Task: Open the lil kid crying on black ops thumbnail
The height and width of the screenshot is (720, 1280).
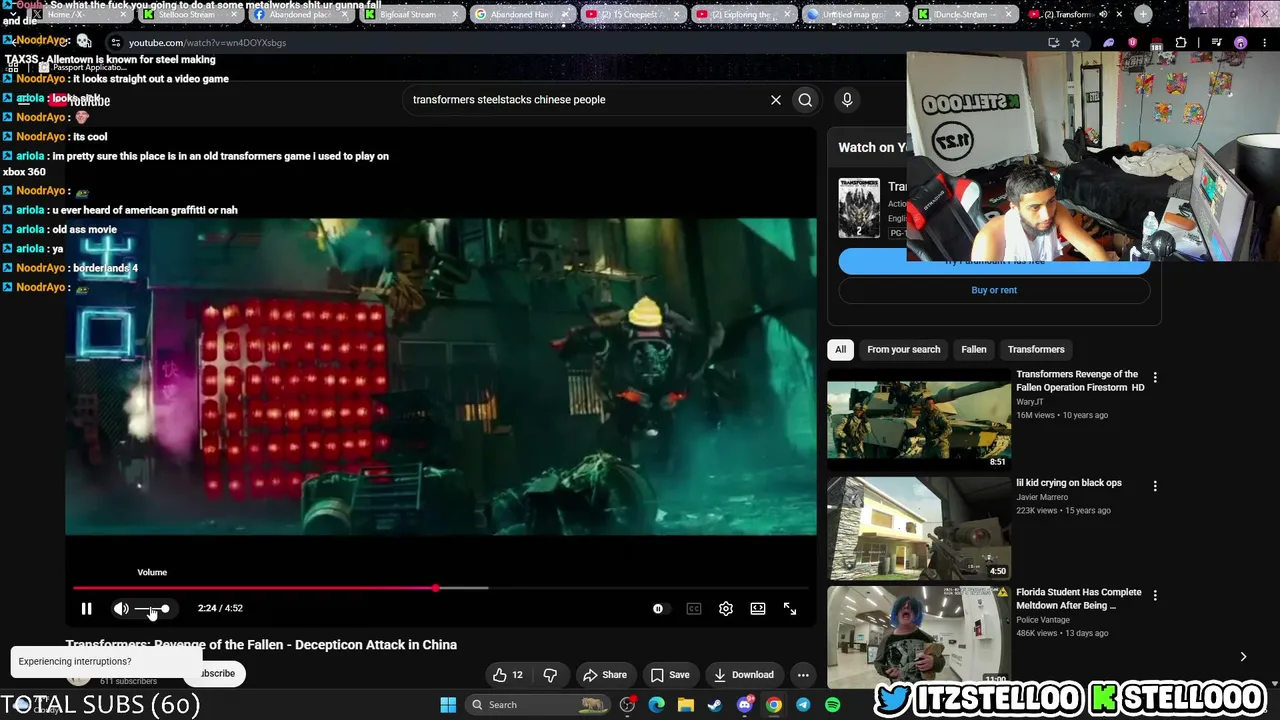Action: coord(919,528)
